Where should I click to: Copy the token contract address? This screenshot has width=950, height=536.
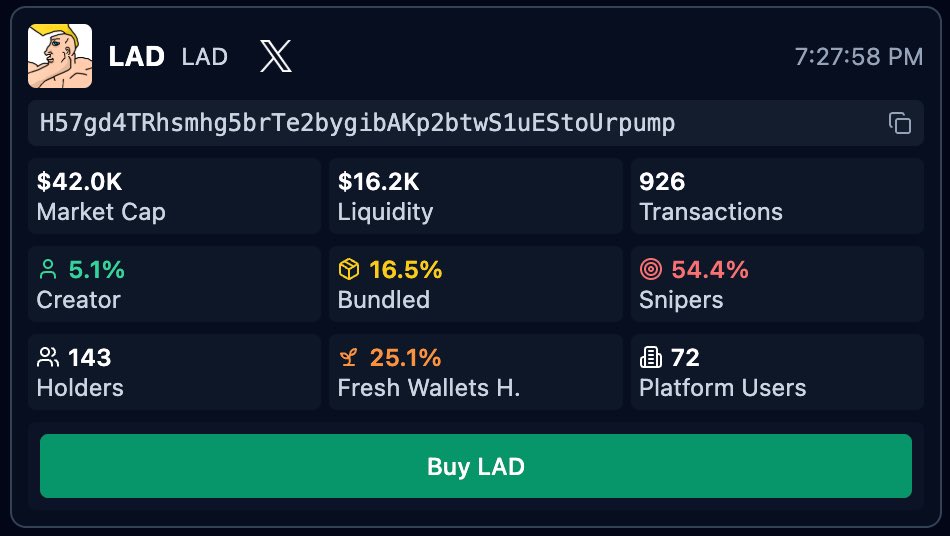900,123
